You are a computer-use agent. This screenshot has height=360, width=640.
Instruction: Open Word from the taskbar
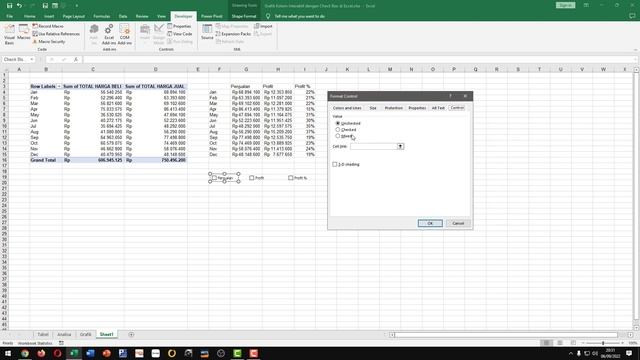[90, 353]
